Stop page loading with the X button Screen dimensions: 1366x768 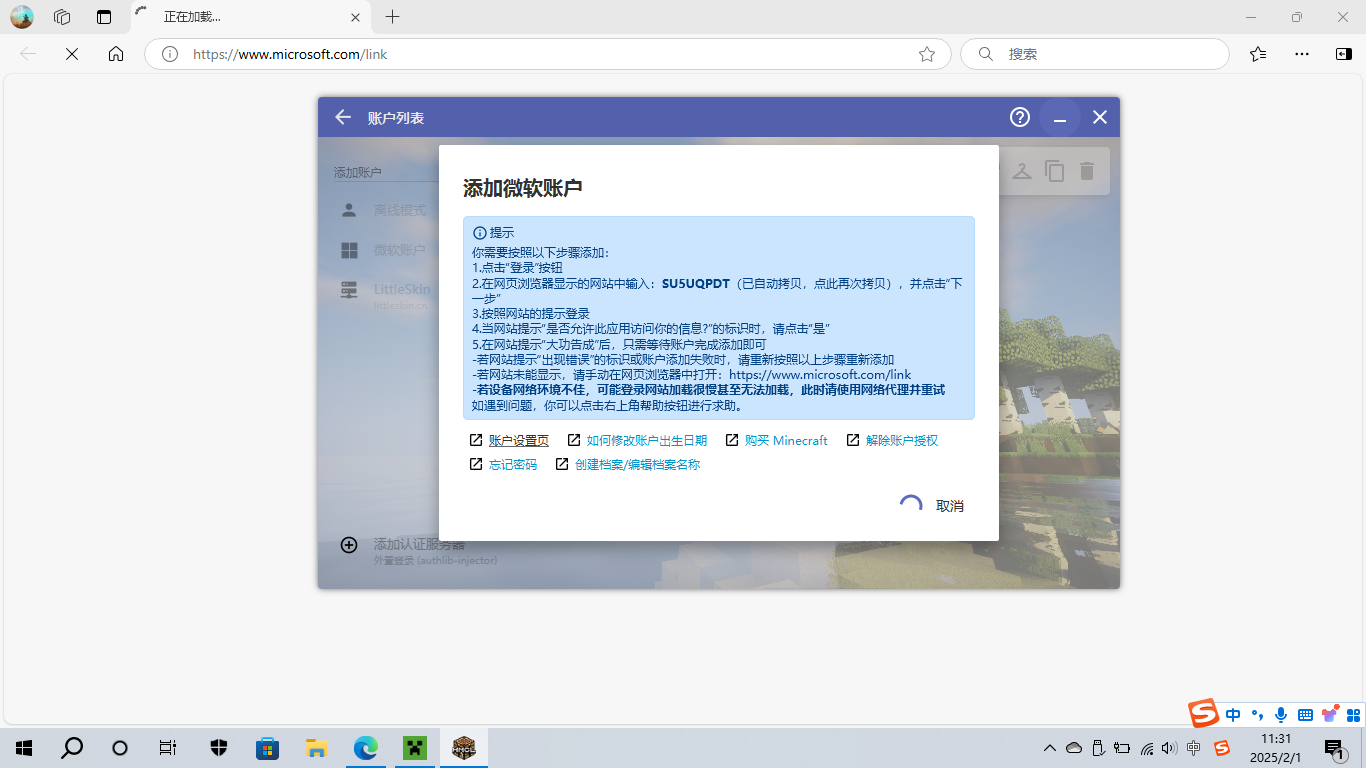click(72, 54)
